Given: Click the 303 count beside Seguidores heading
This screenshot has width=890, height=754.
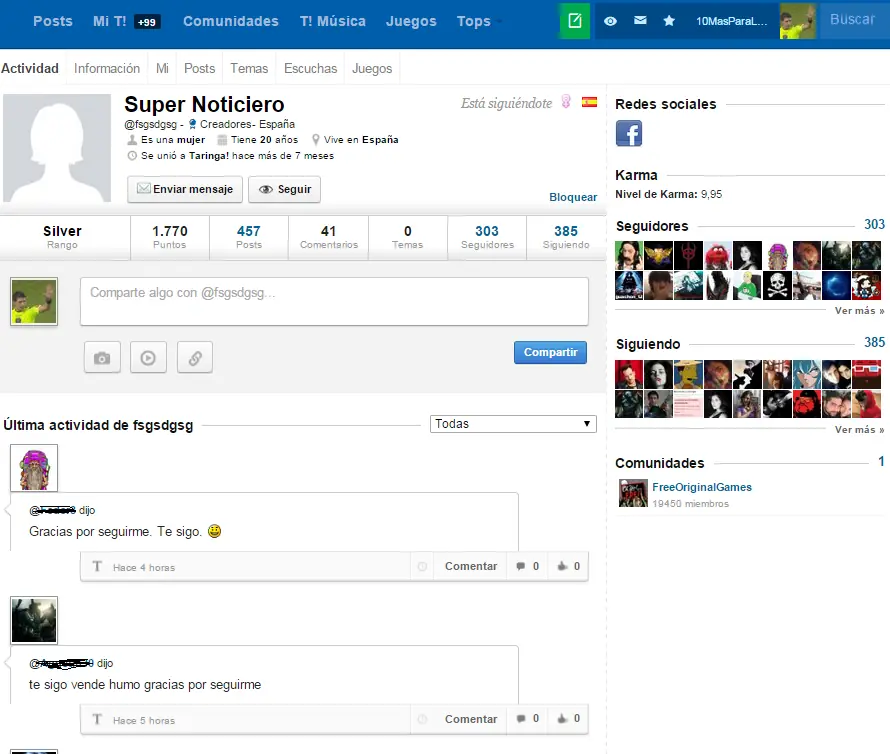Looking at the screenshot, I should (874, 224).
